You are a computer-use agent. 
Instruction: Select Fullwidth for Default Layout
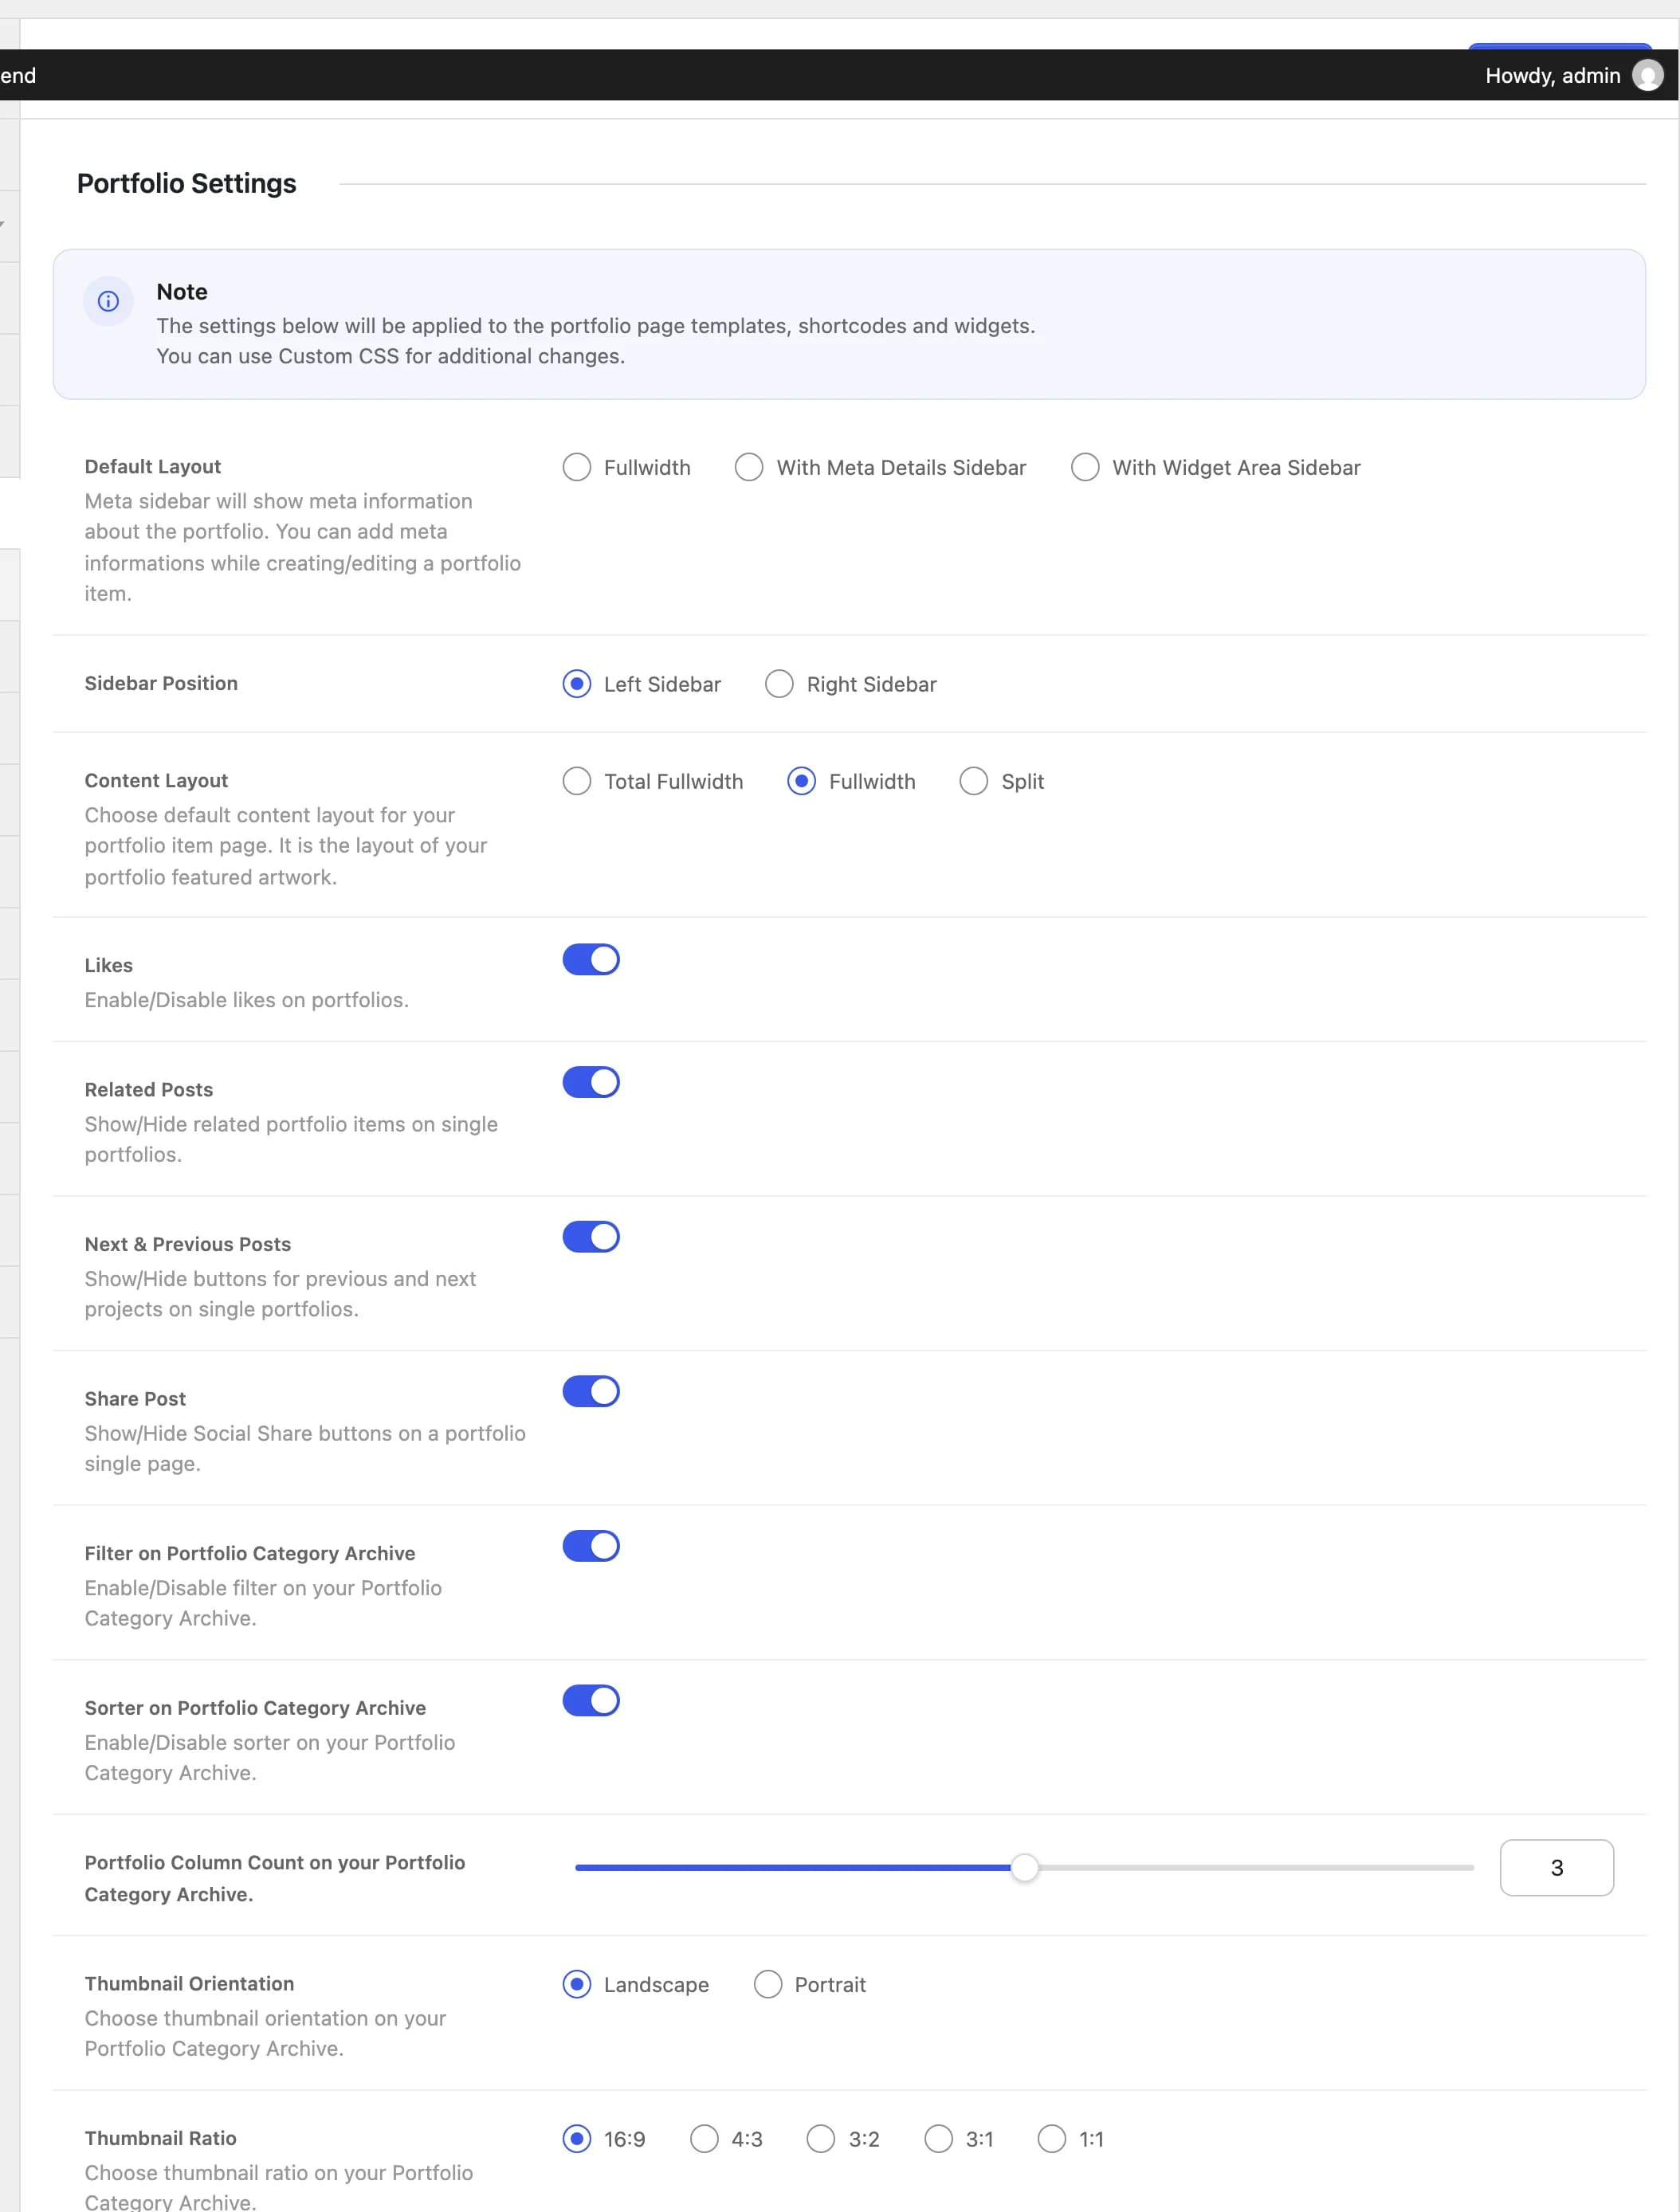(577, 467)
